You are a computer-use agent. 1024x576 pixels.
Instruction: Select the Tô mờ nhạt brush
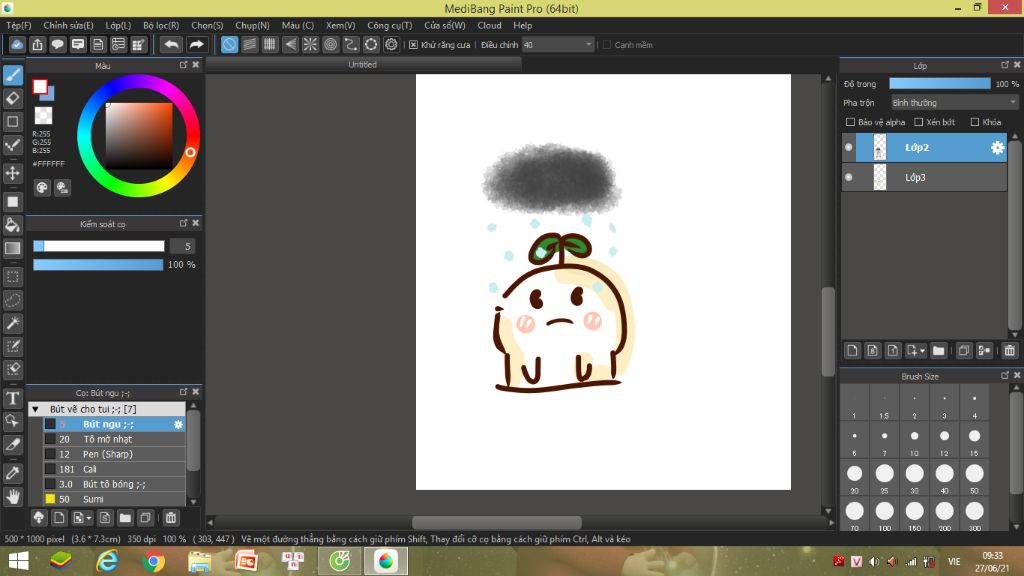[x=114, y=440]
